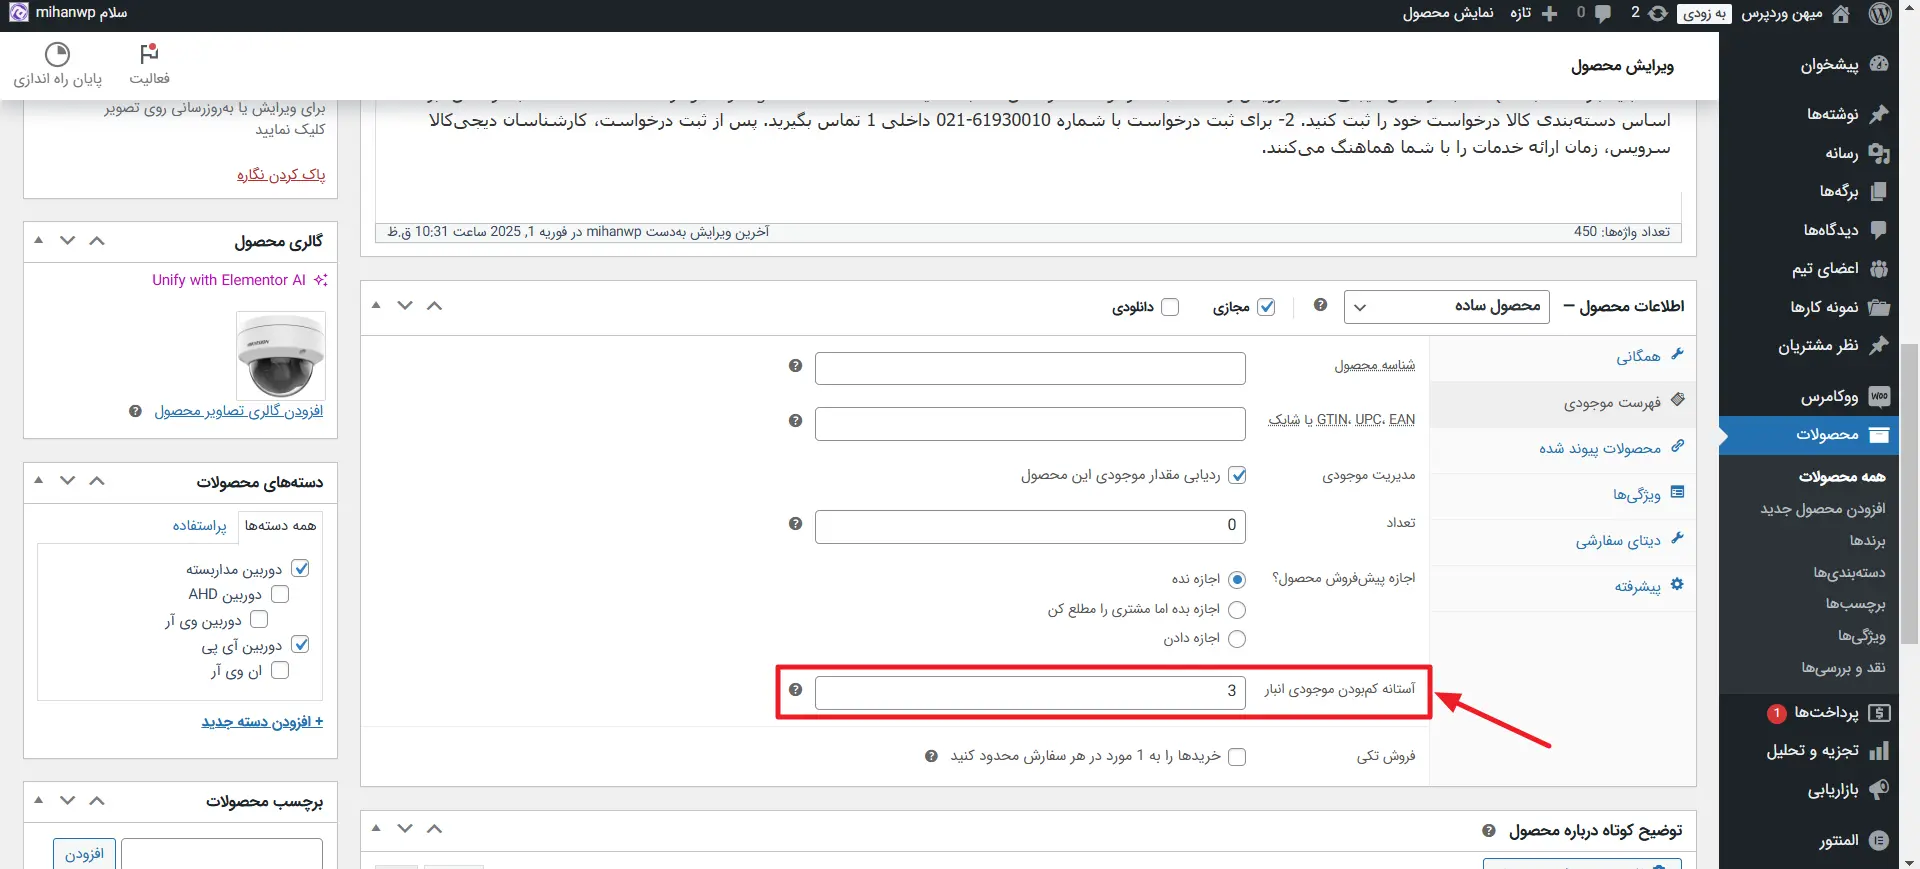Click the plus icon for تازه
This screenshot has height=869, width=1920.
pyautogui.click(x=1550, y=13)
